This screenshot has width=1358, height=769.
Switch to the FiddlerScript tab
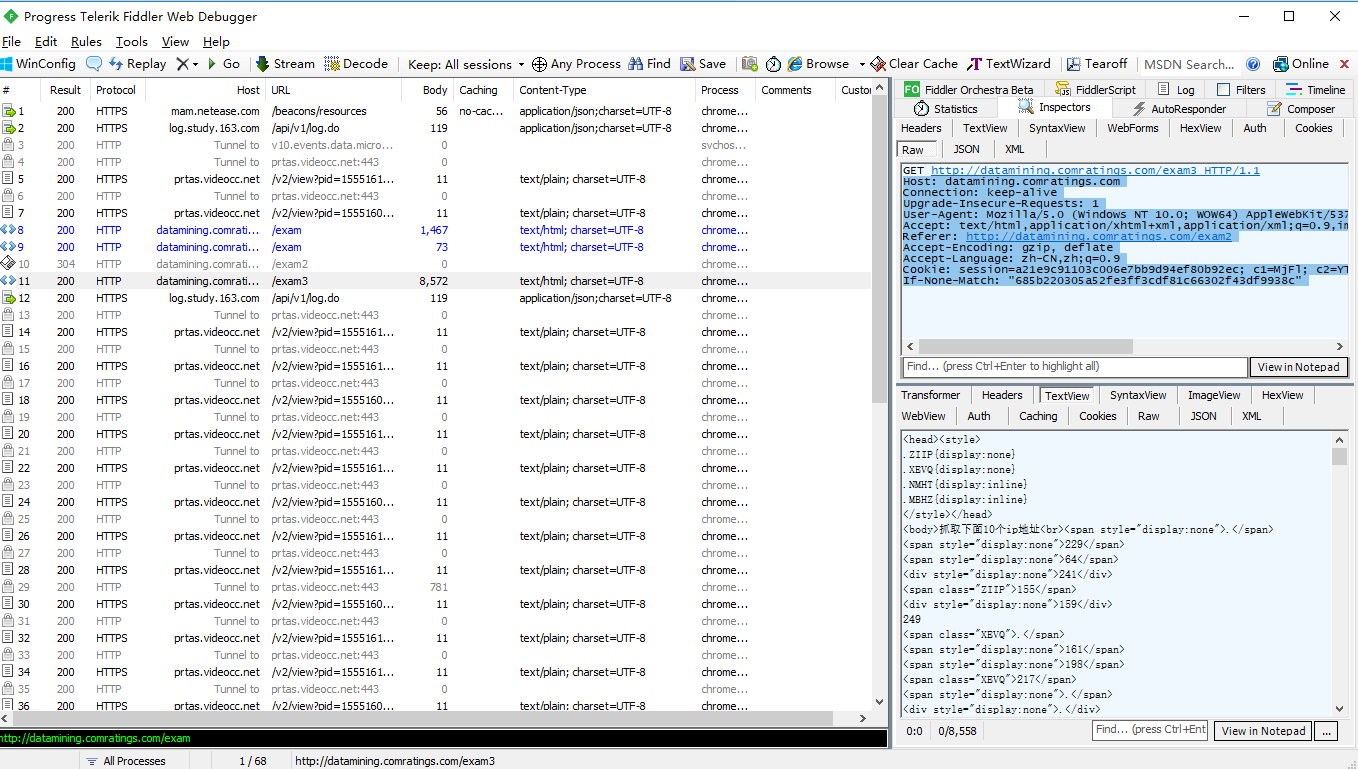pyautogui.click(x=1095, y=89)
